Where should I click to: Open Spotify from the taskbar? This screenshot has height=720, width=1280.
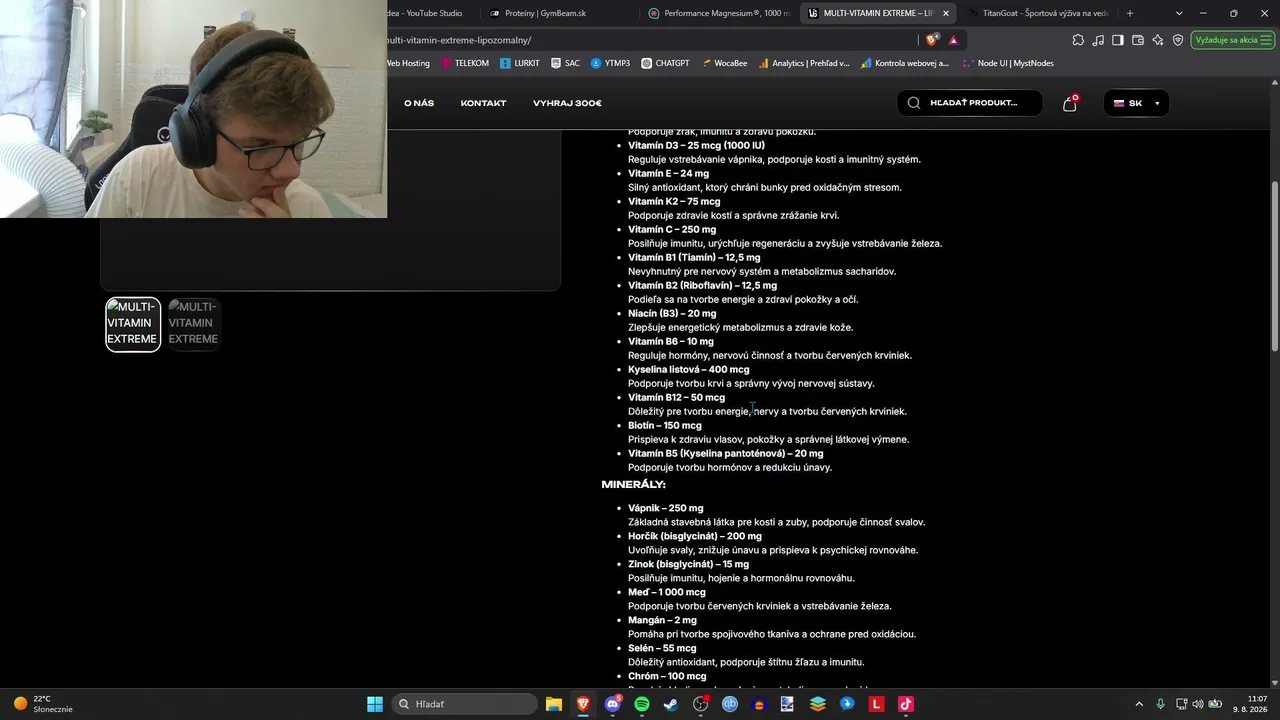tap(642, 704)
